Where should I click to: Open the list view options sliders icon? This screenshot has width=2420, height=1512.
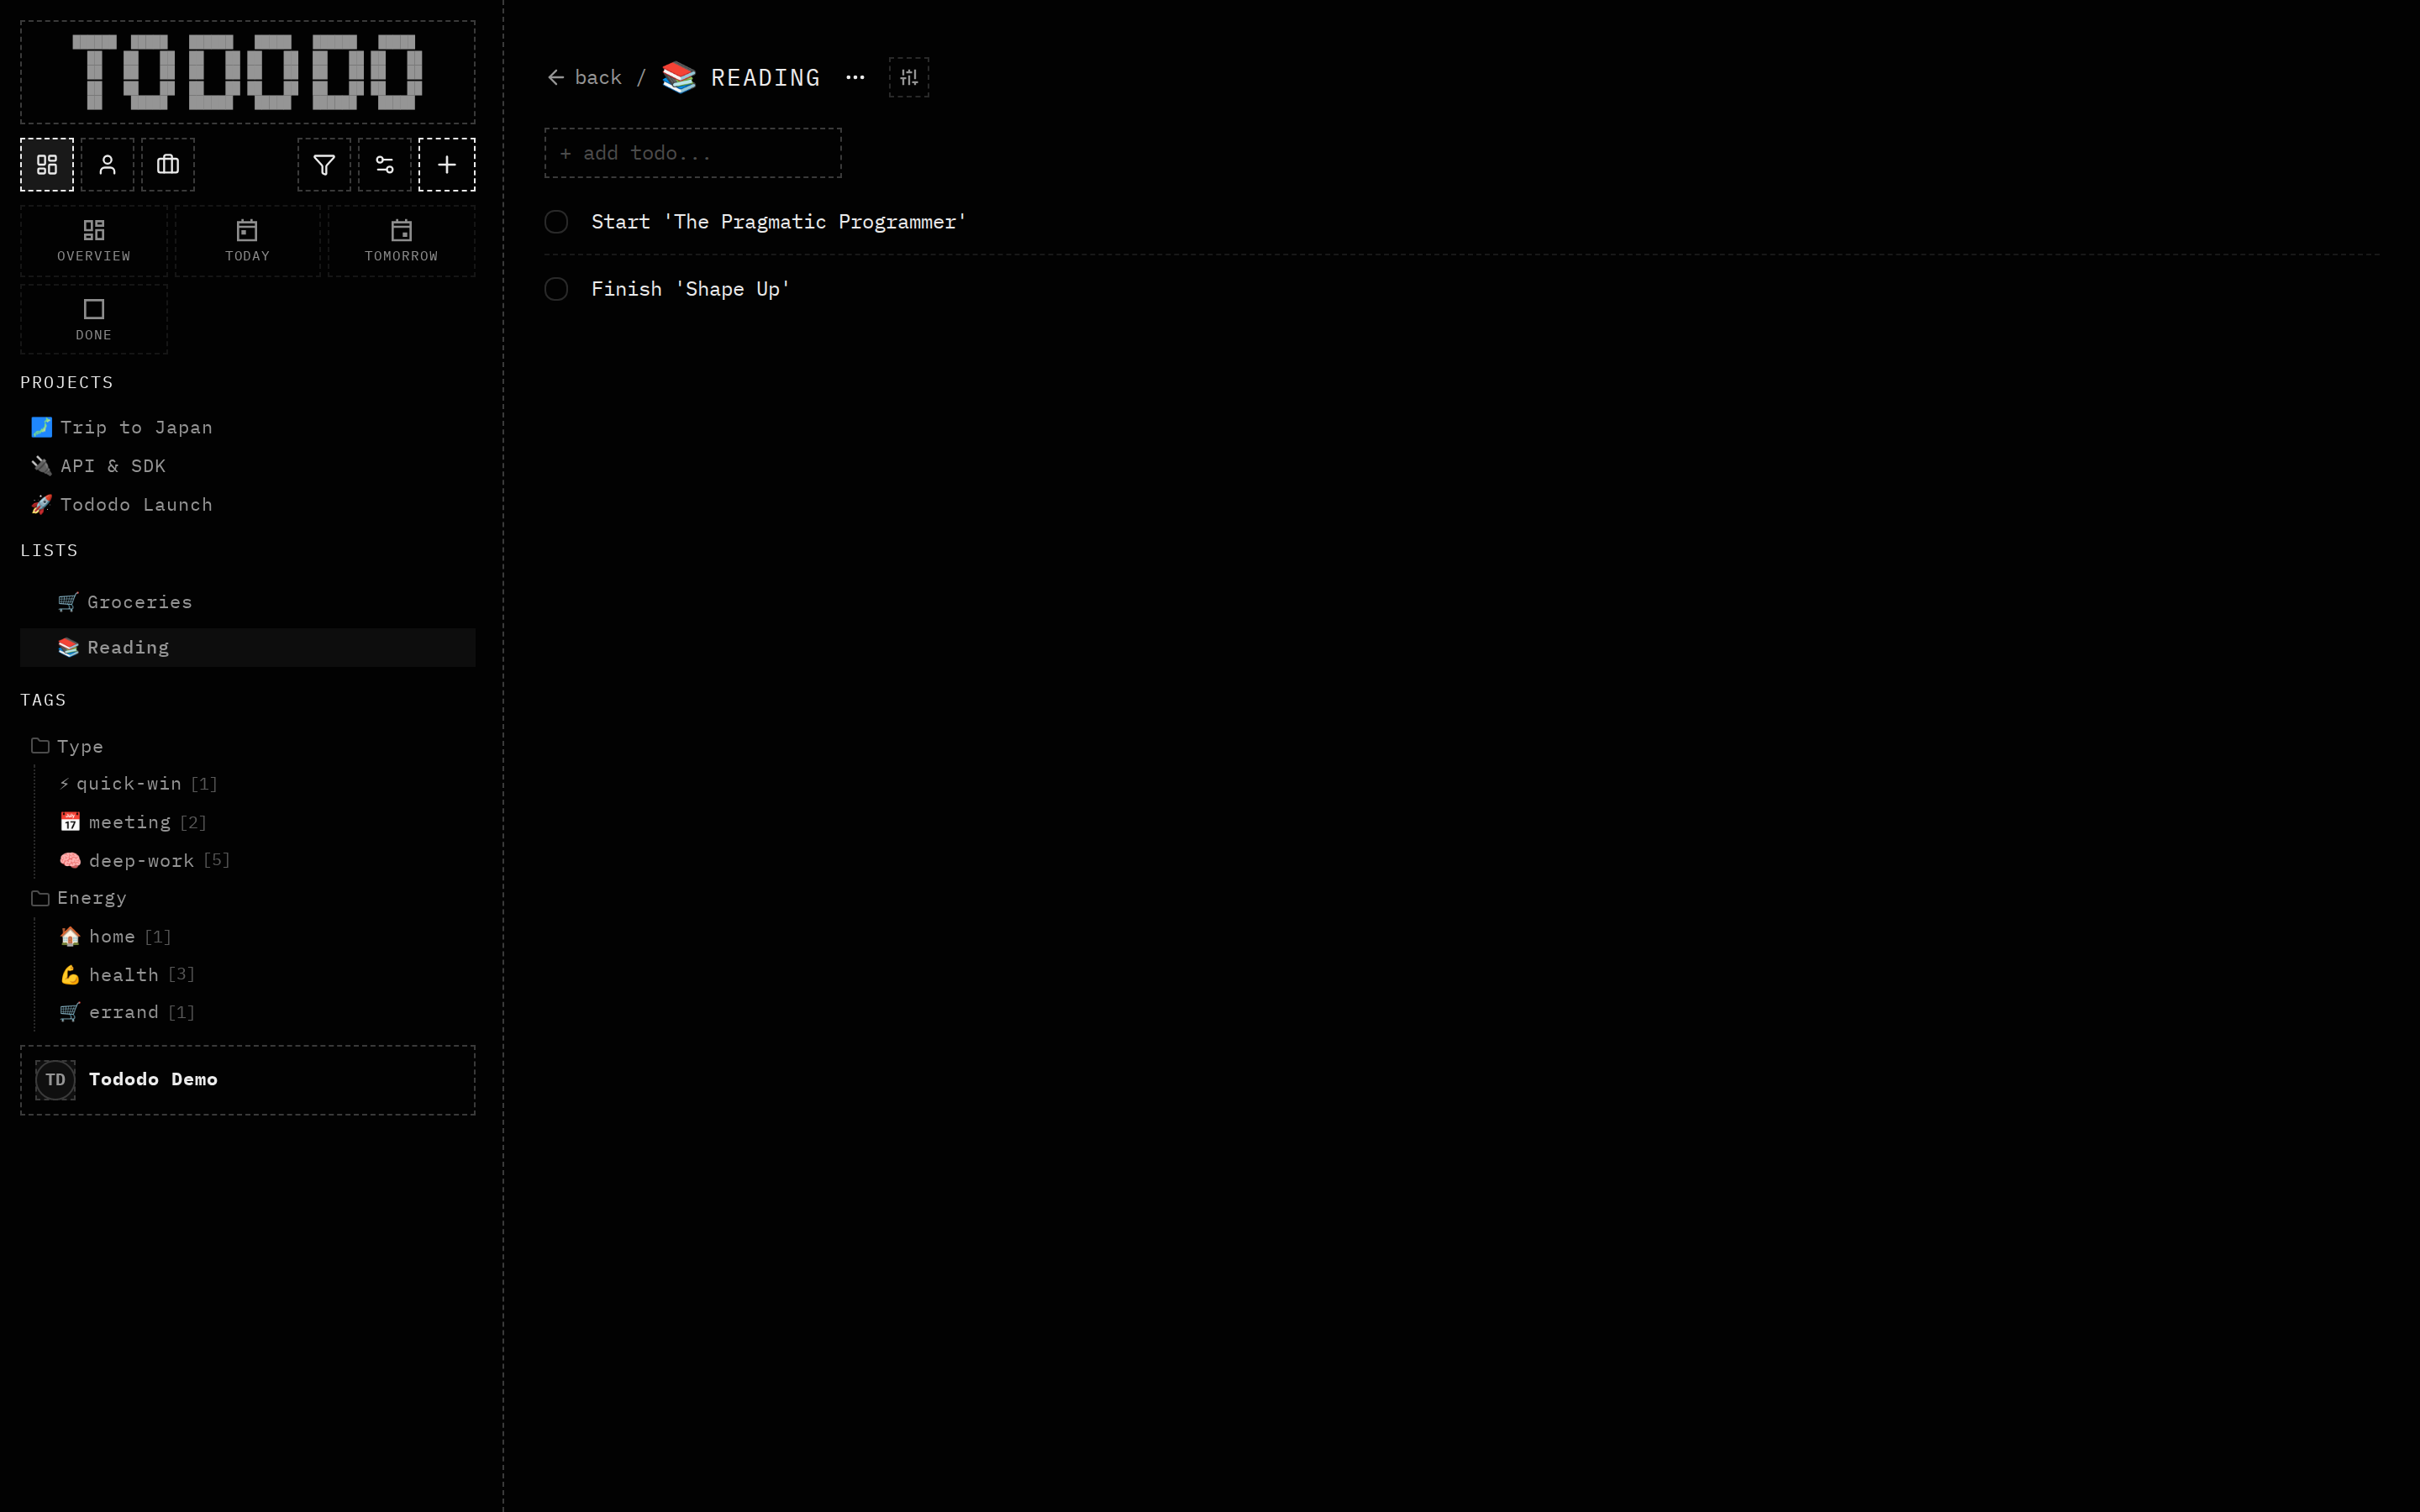[x=909, y=78]
